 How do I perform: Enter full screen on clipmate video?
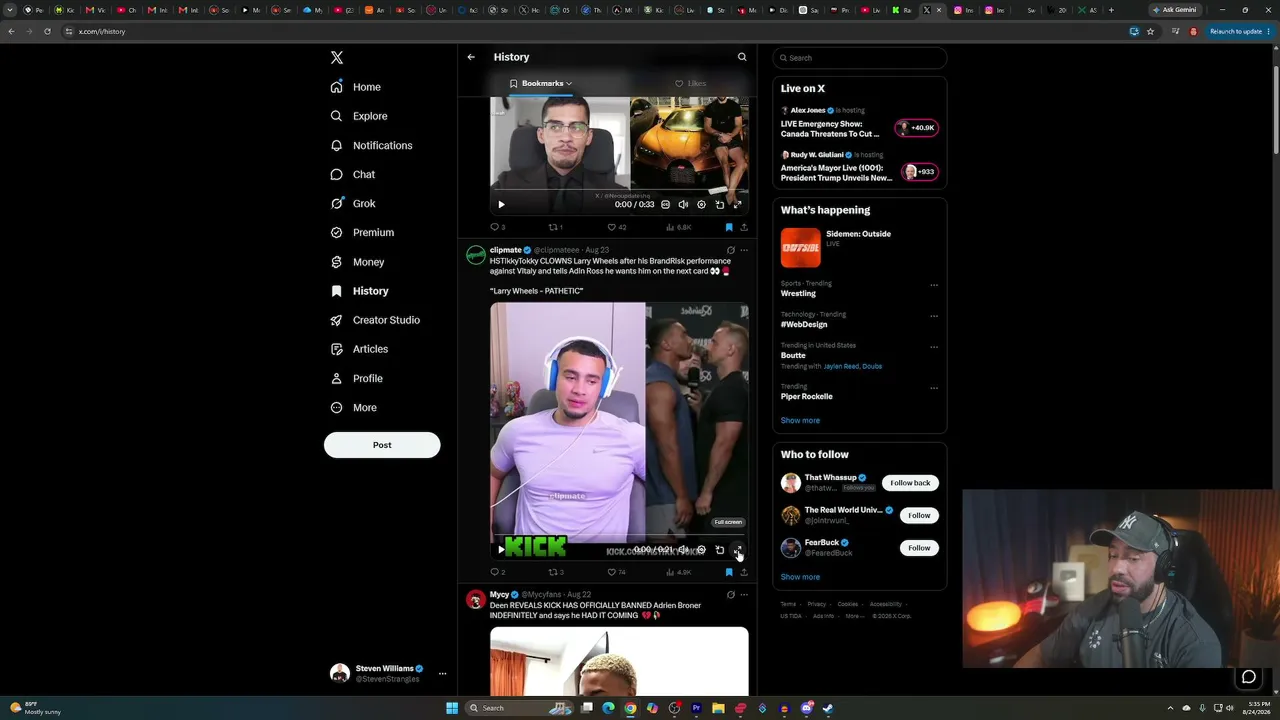click(737, 550)
